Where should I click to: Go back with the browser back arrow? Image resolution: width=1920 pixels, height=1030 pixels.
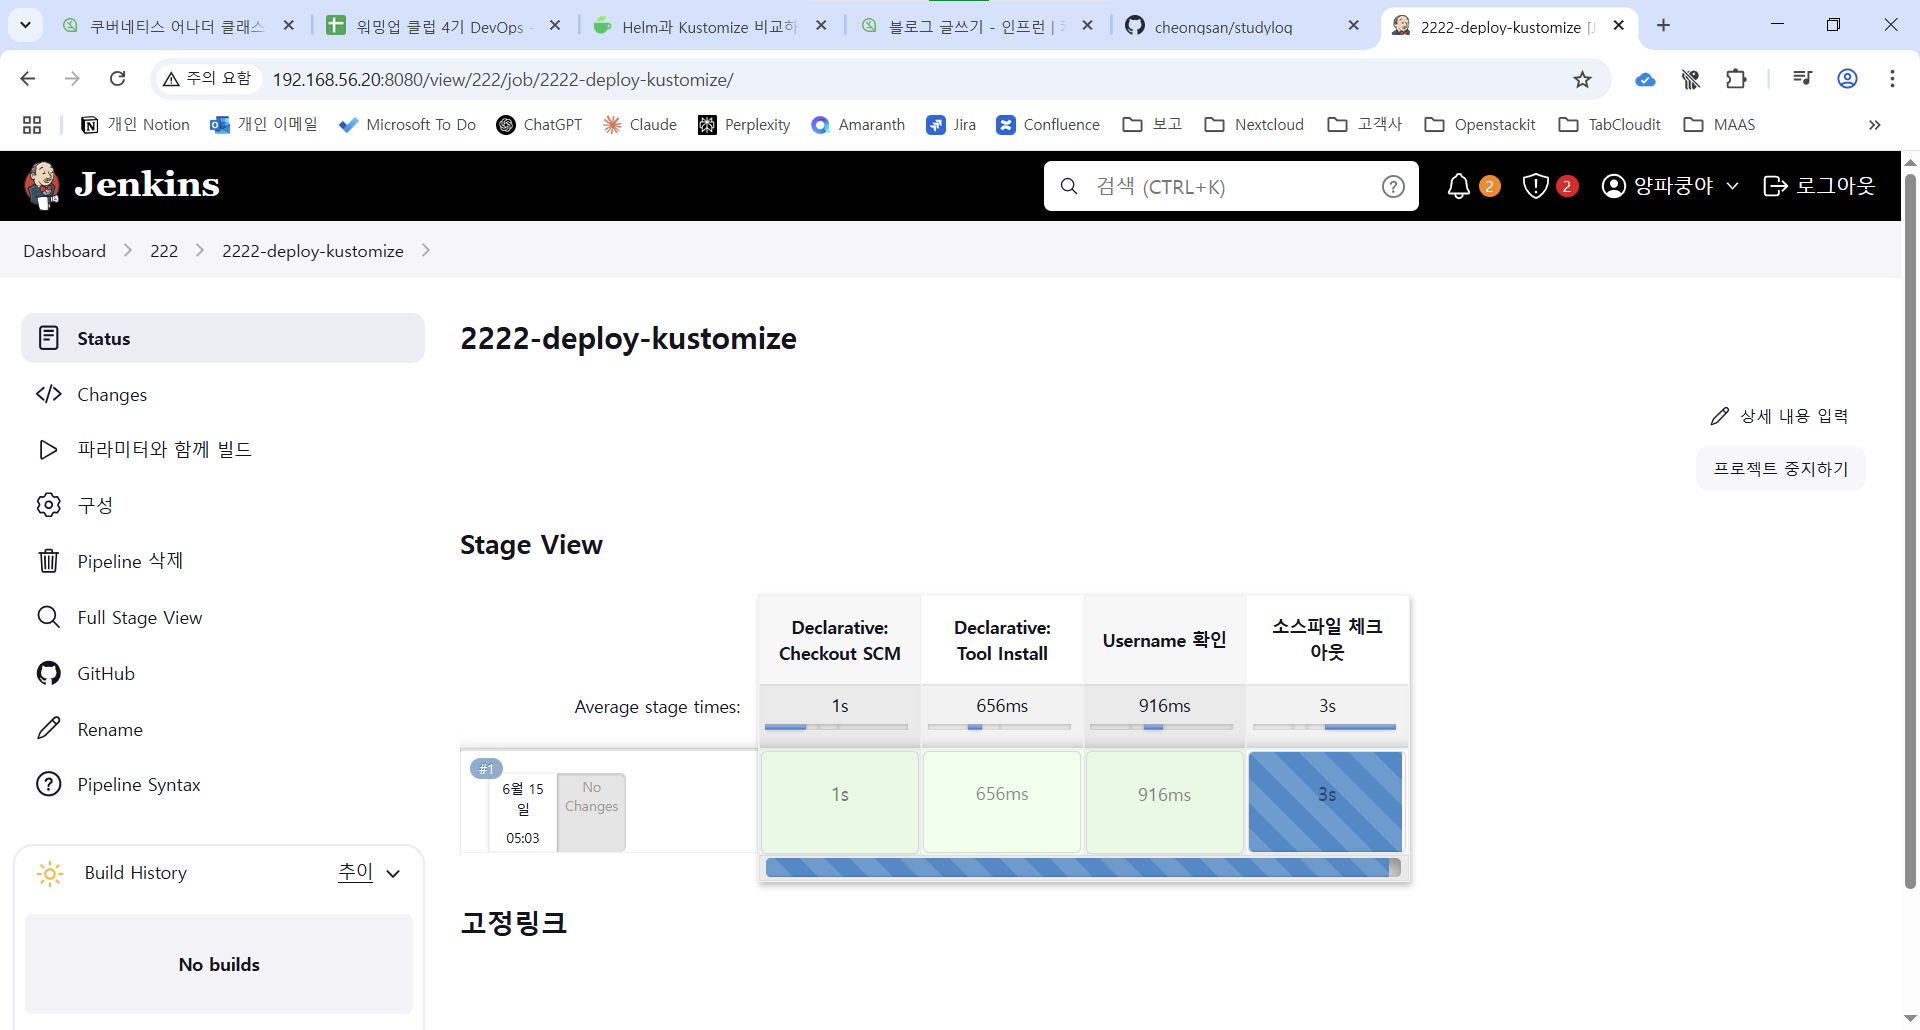pos(28,79)
